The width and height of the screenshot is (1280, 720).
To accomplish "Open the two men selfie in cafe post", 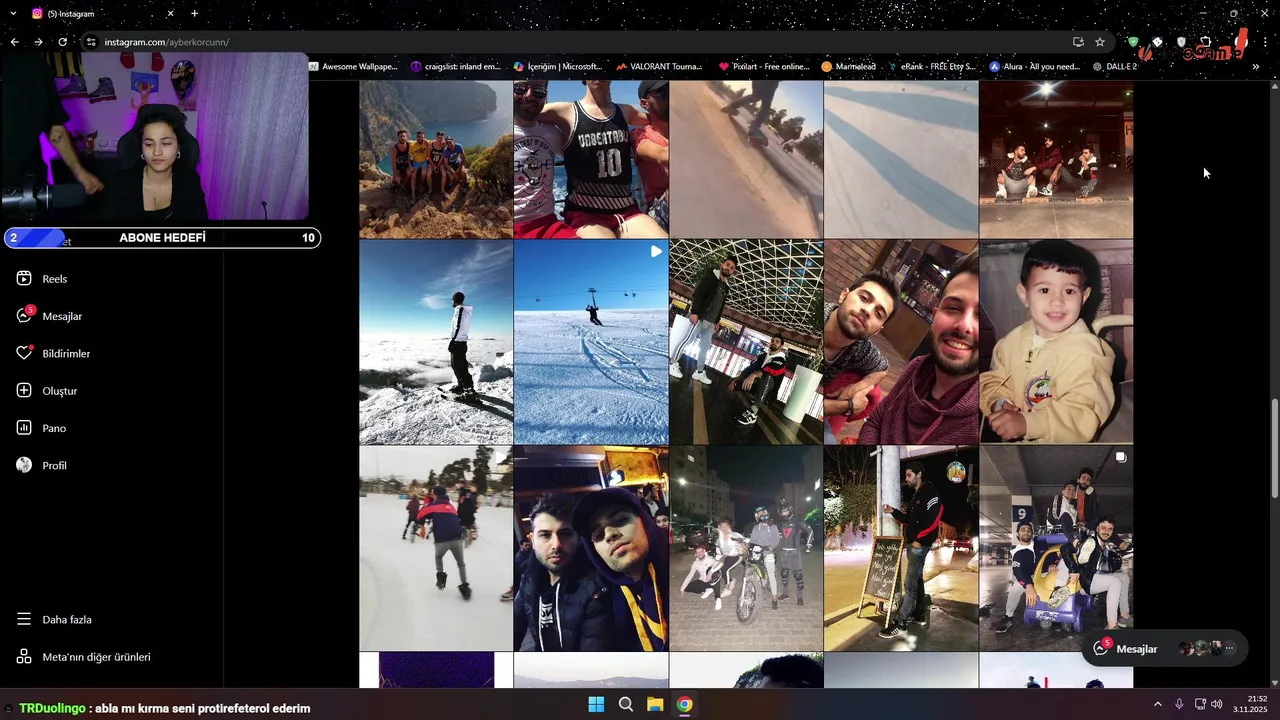I will pos(901,342).
